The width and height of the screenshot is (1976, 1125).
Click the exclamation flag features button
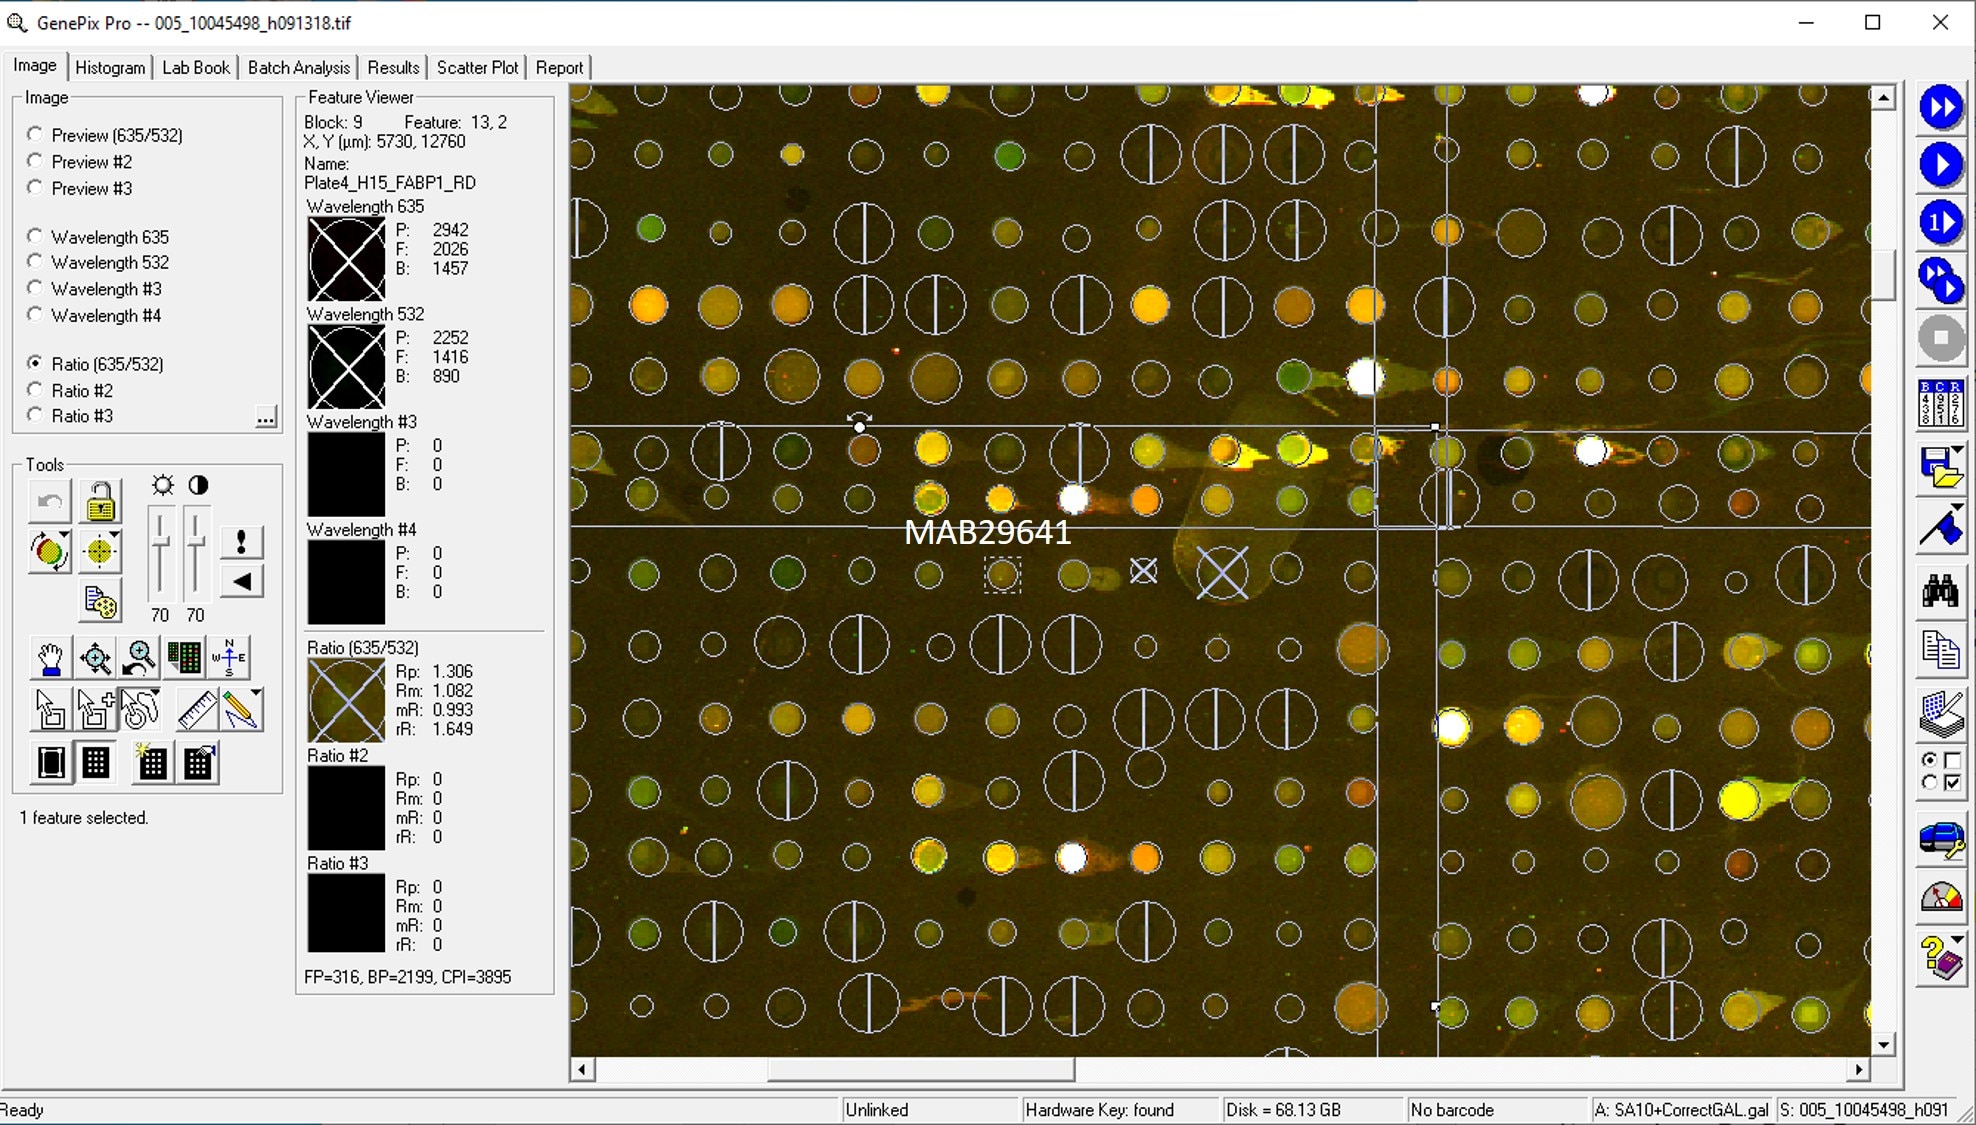click(241, 542)
